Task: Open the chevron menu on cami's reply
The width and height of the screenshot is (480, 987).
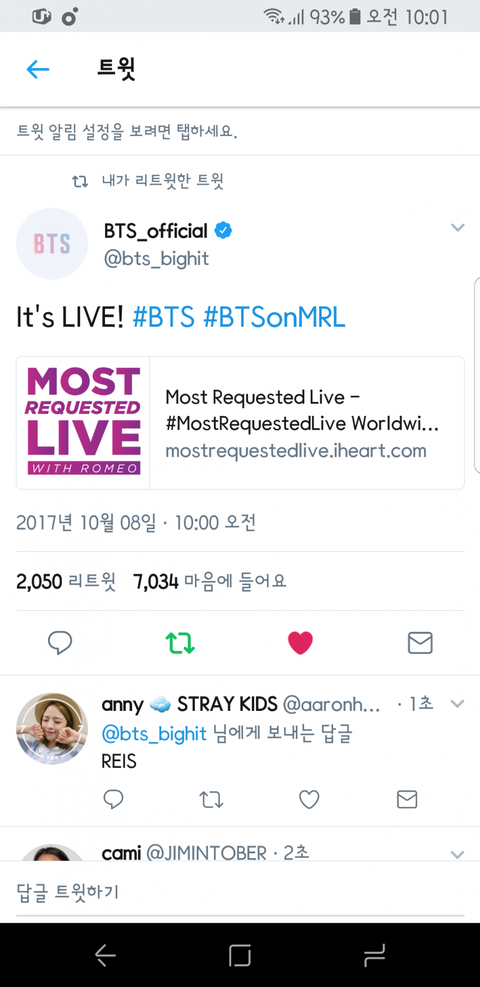Action: point(458,854)
